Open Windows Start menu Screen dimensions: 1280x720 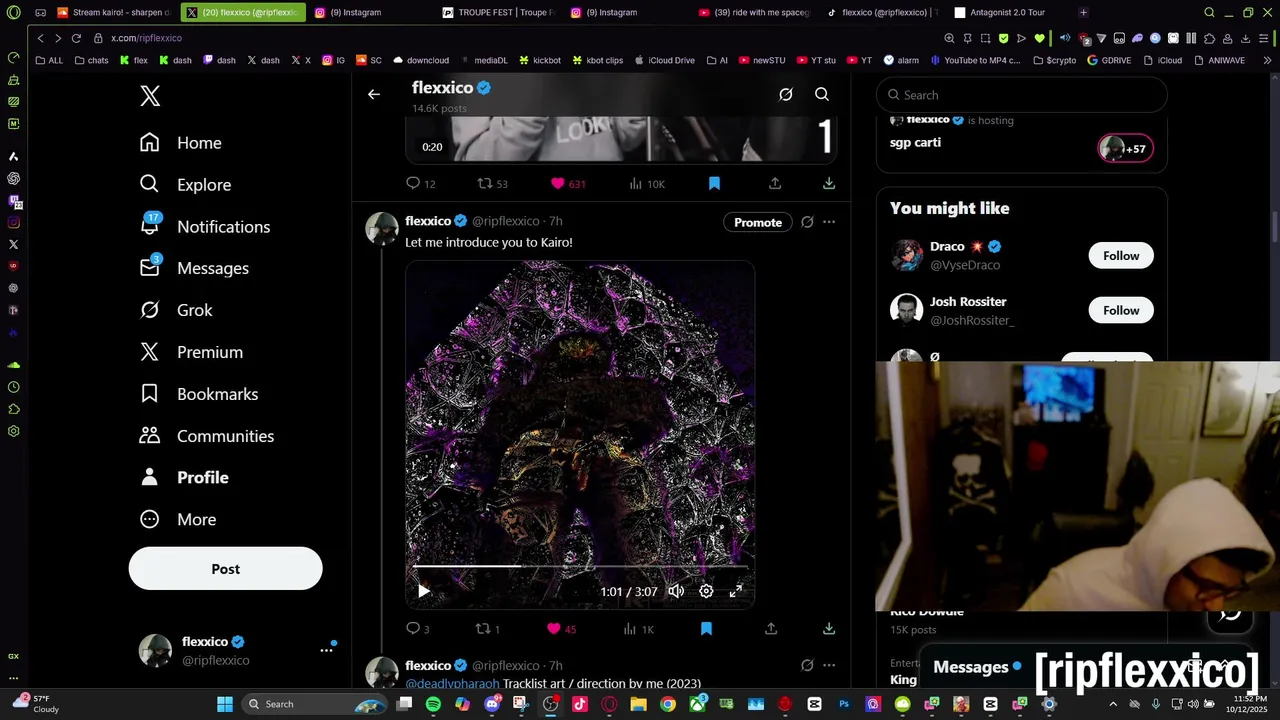(225, 704)
